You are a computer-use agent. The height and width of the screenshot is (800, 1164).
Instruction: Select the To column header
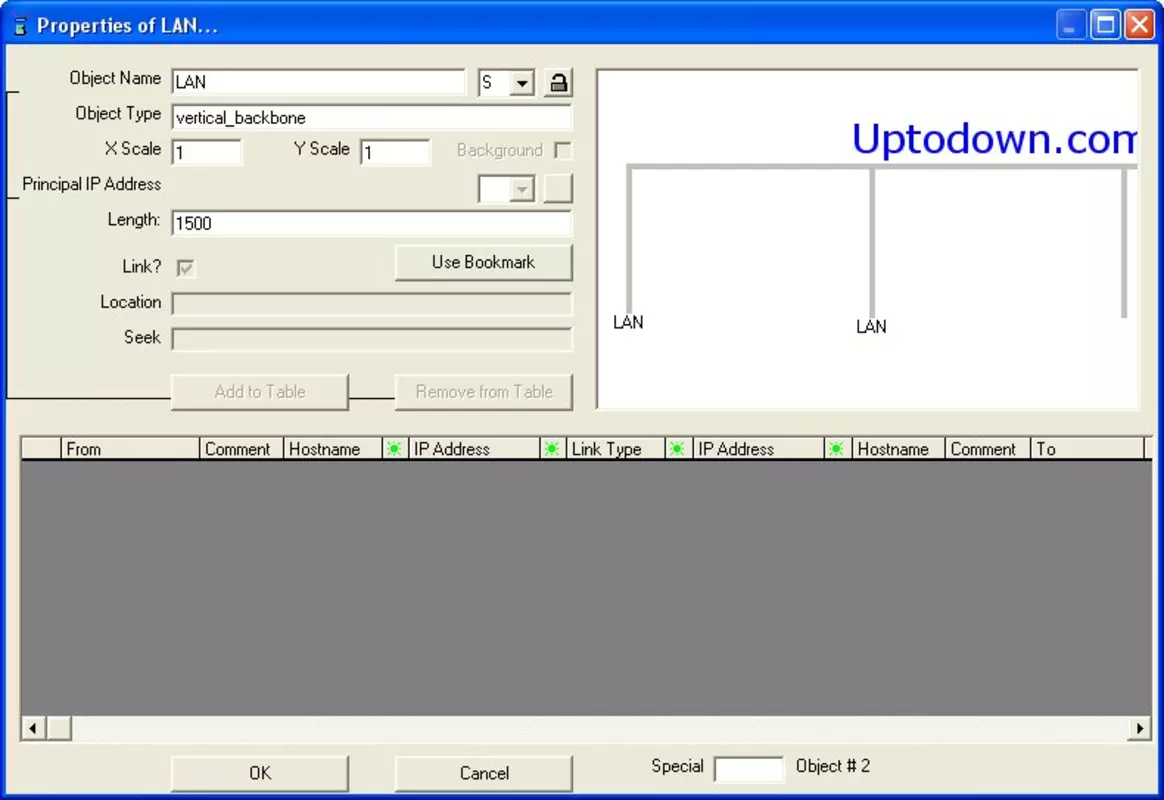(1087, 449)
